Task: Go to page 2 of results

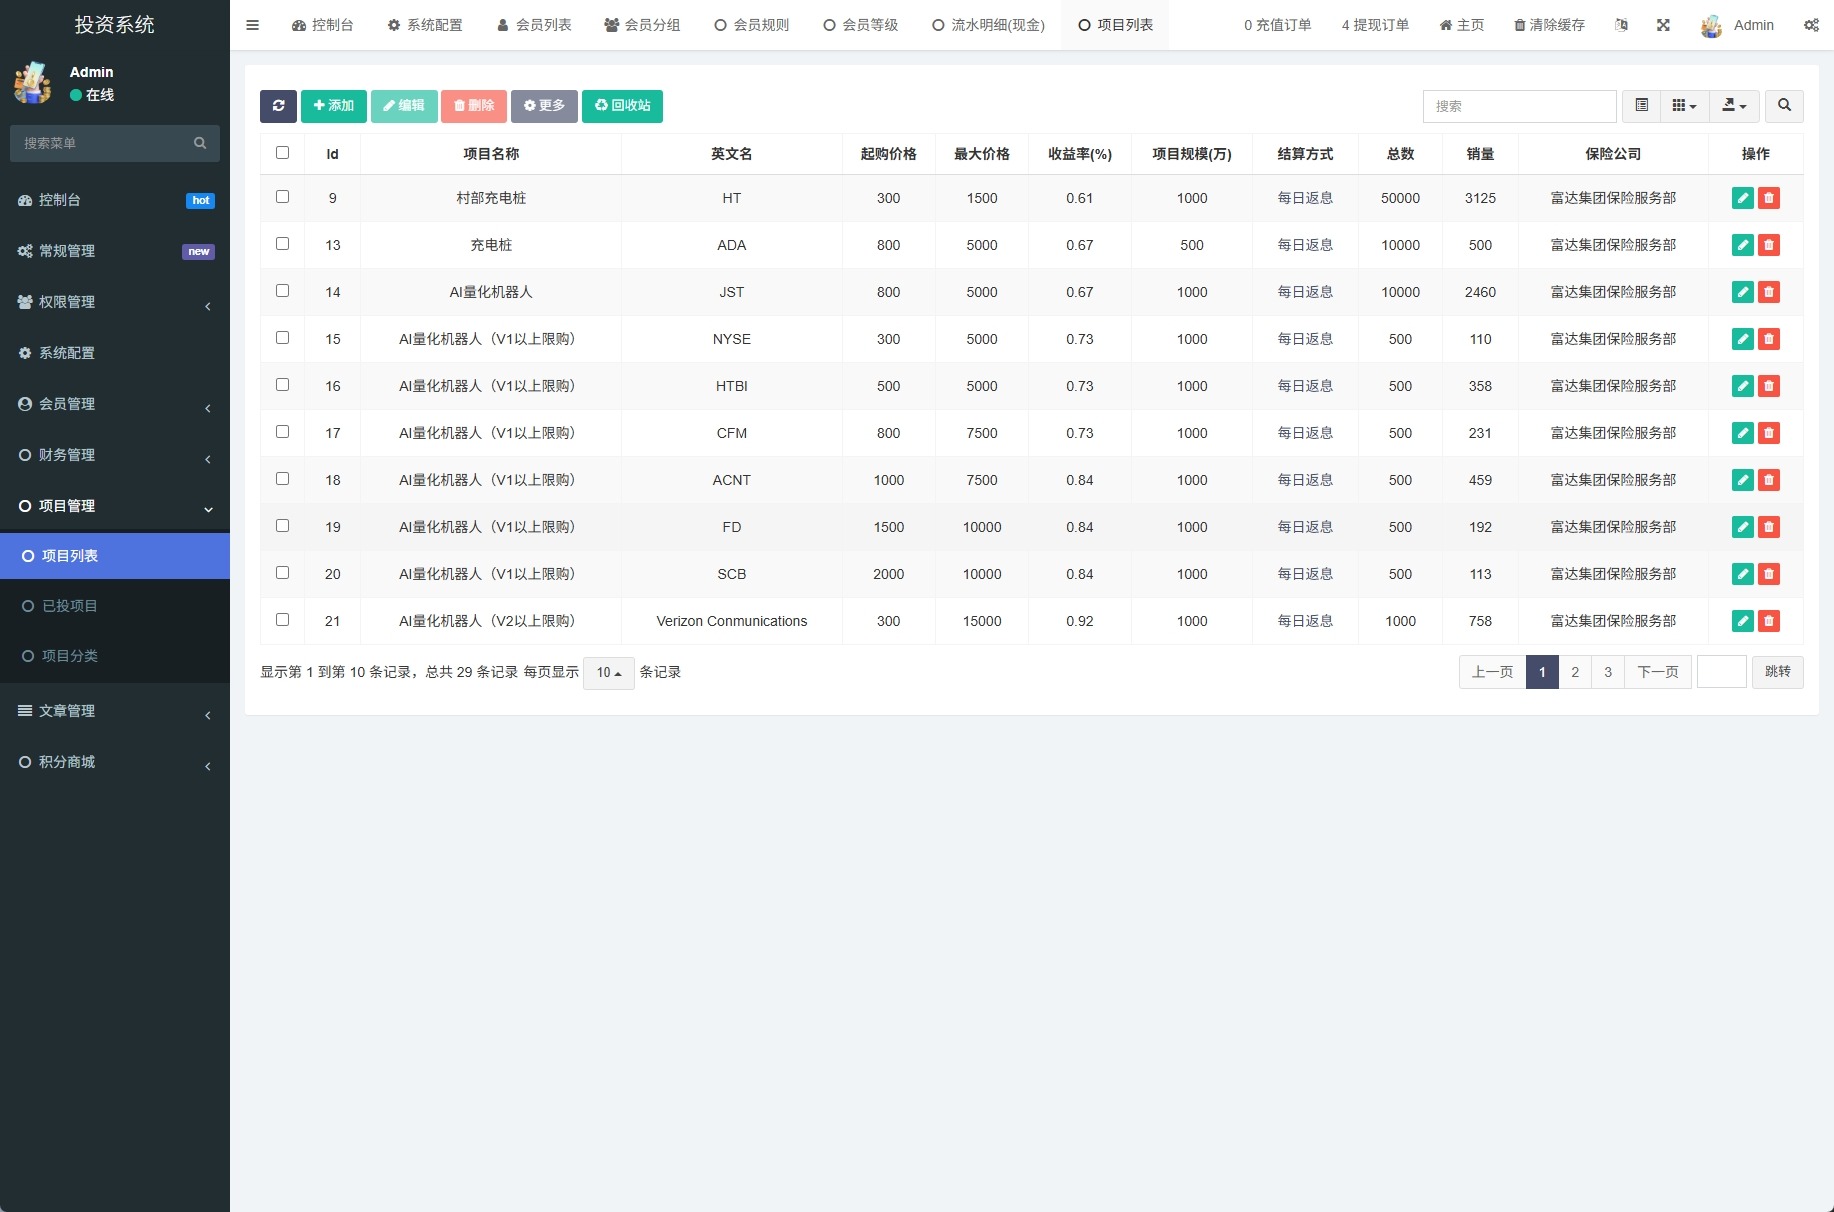Action: coord(1575,672)
